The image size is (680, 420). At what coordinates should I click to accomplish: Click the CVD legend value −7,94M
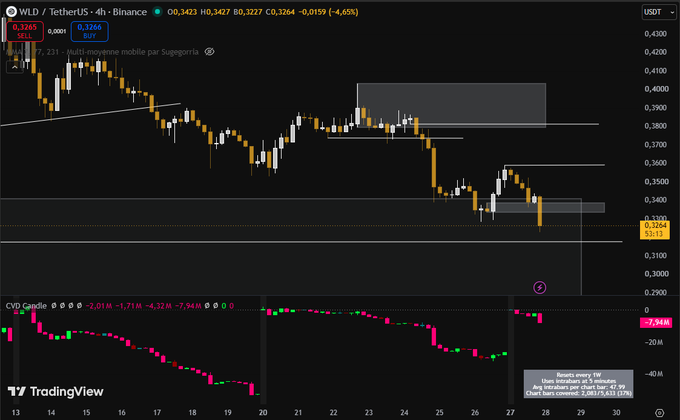tap(188, 306)
